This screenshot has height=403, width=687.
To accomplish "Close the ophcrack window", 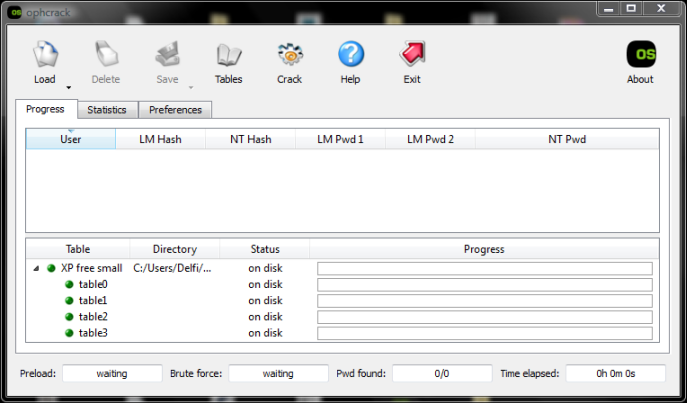I will 662,9.
